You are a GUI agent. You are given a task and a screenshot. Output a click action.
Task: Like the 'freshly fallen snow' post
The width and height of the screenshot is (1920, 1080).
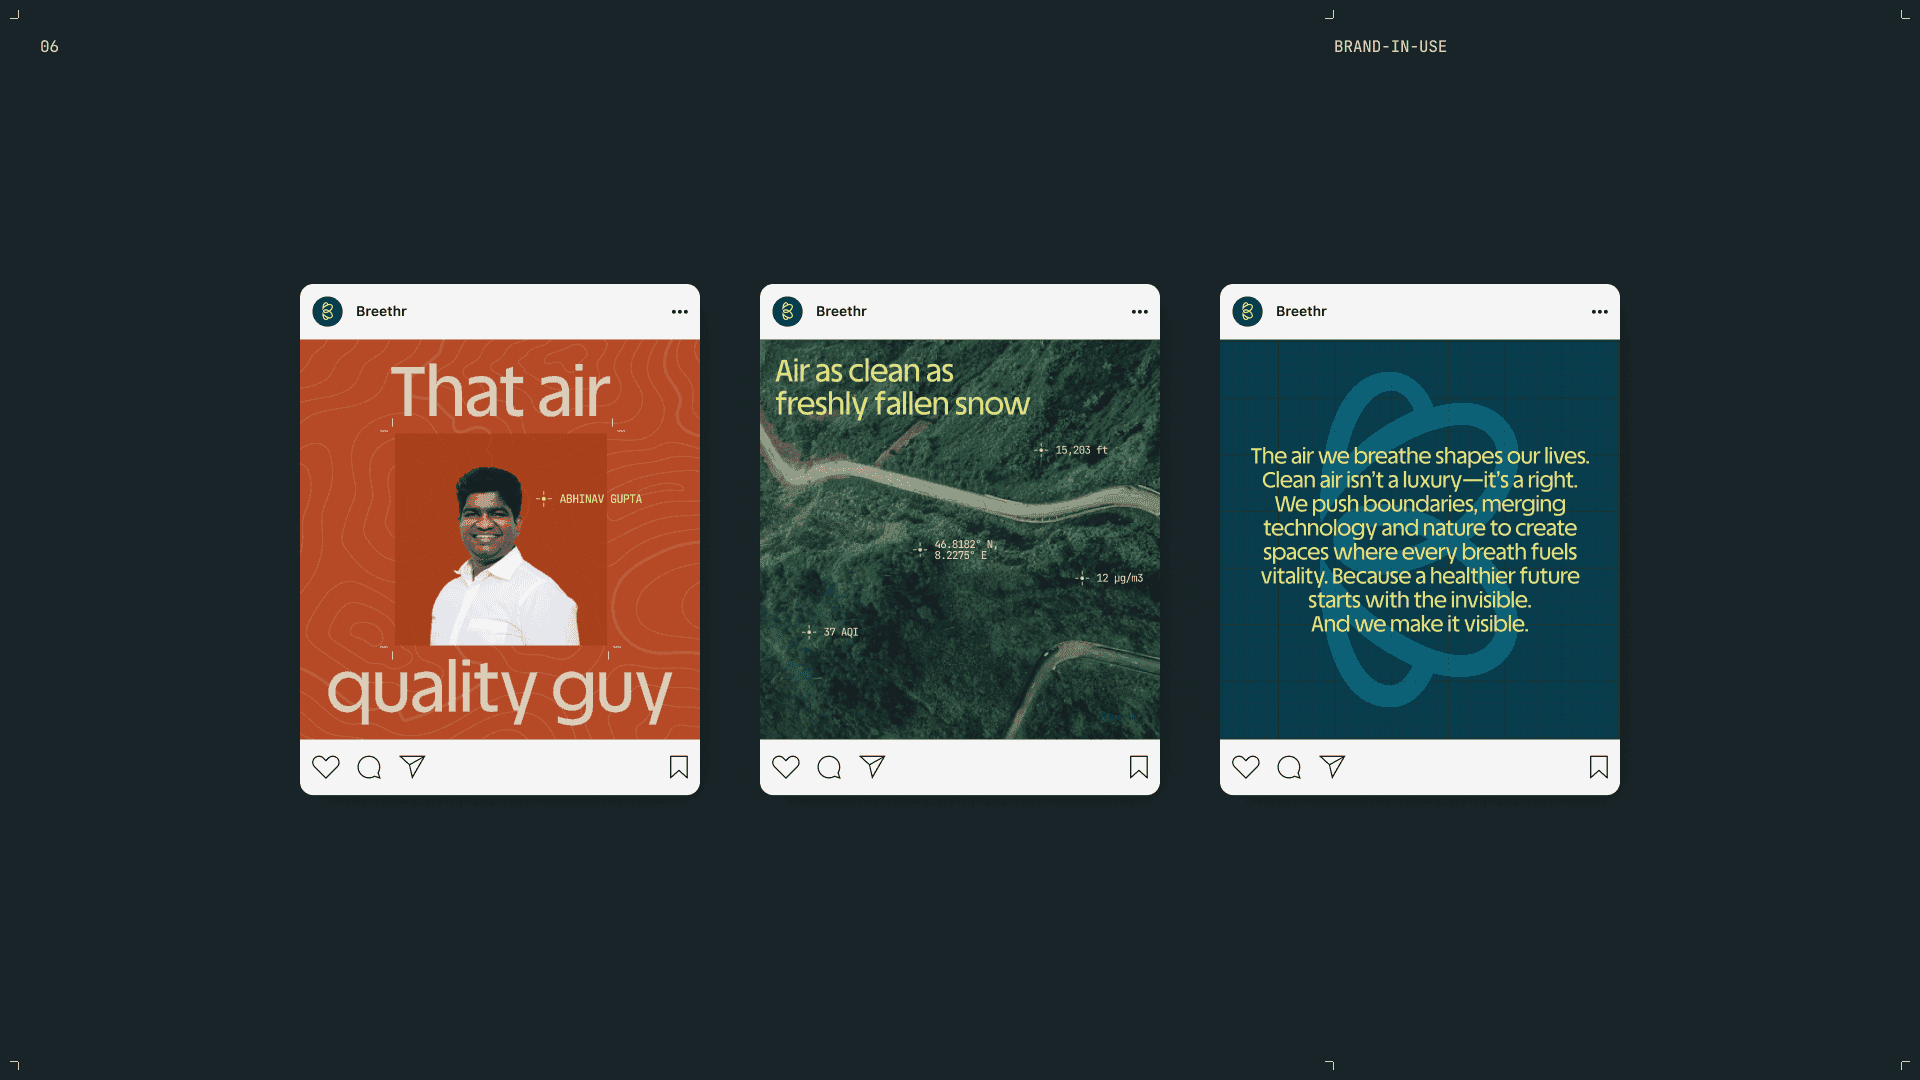click(786, 767)
